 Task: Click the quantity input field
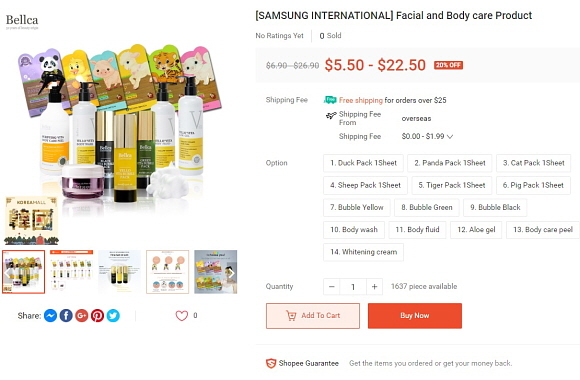pos(353,287)
